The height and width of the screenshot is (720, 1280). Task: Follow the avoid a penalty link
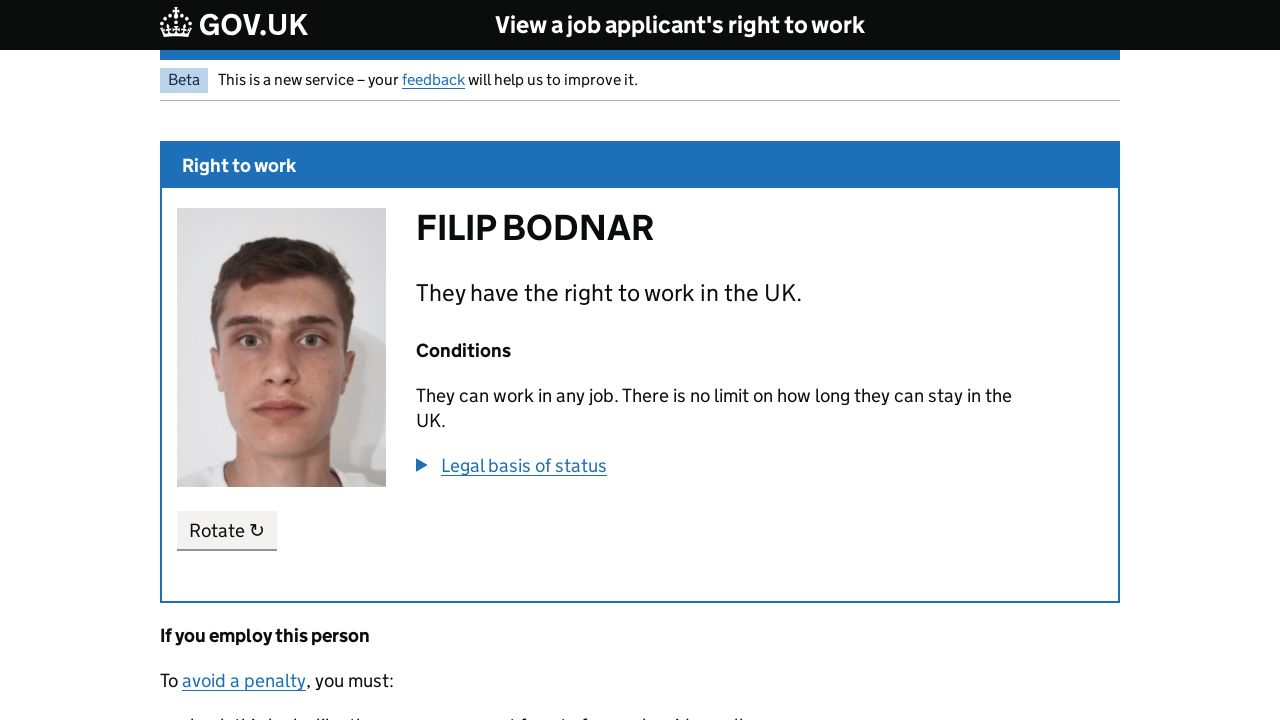click(x=244, y=681)
